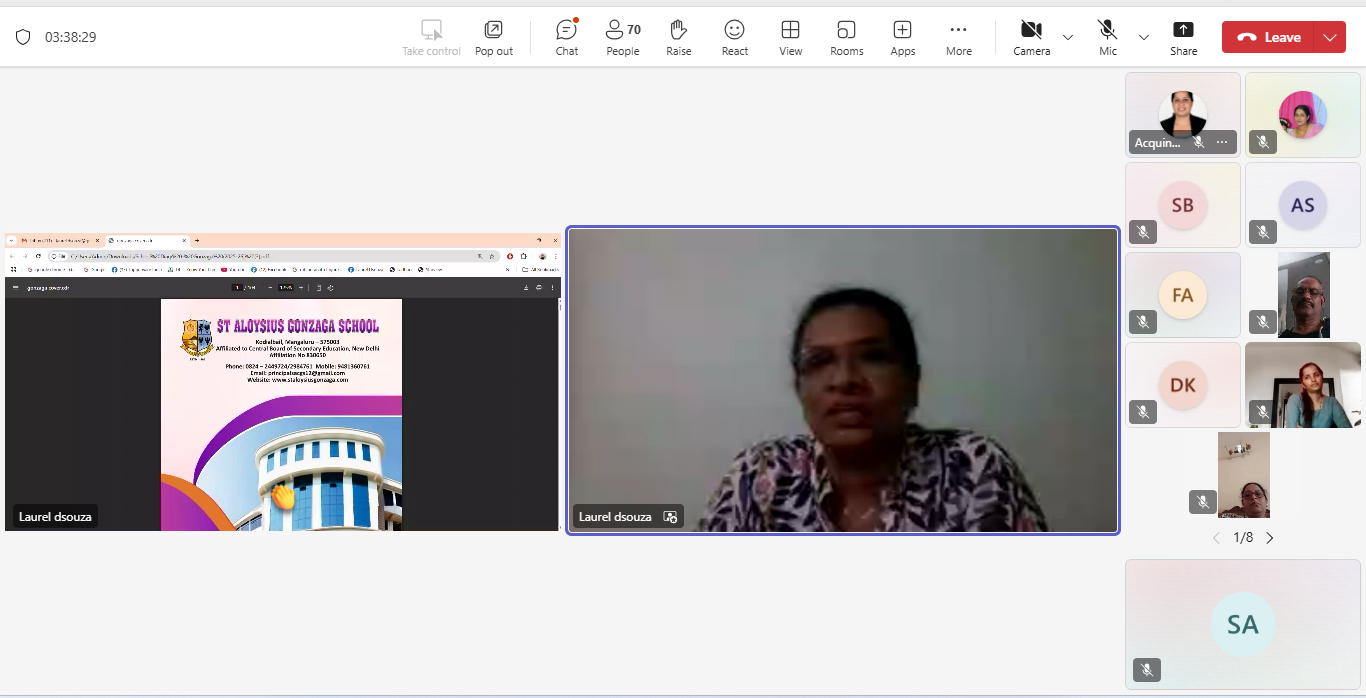Select the woman in pink avatar tile
This screenshot has width=1366, height=698.
tap(1303, 114)
